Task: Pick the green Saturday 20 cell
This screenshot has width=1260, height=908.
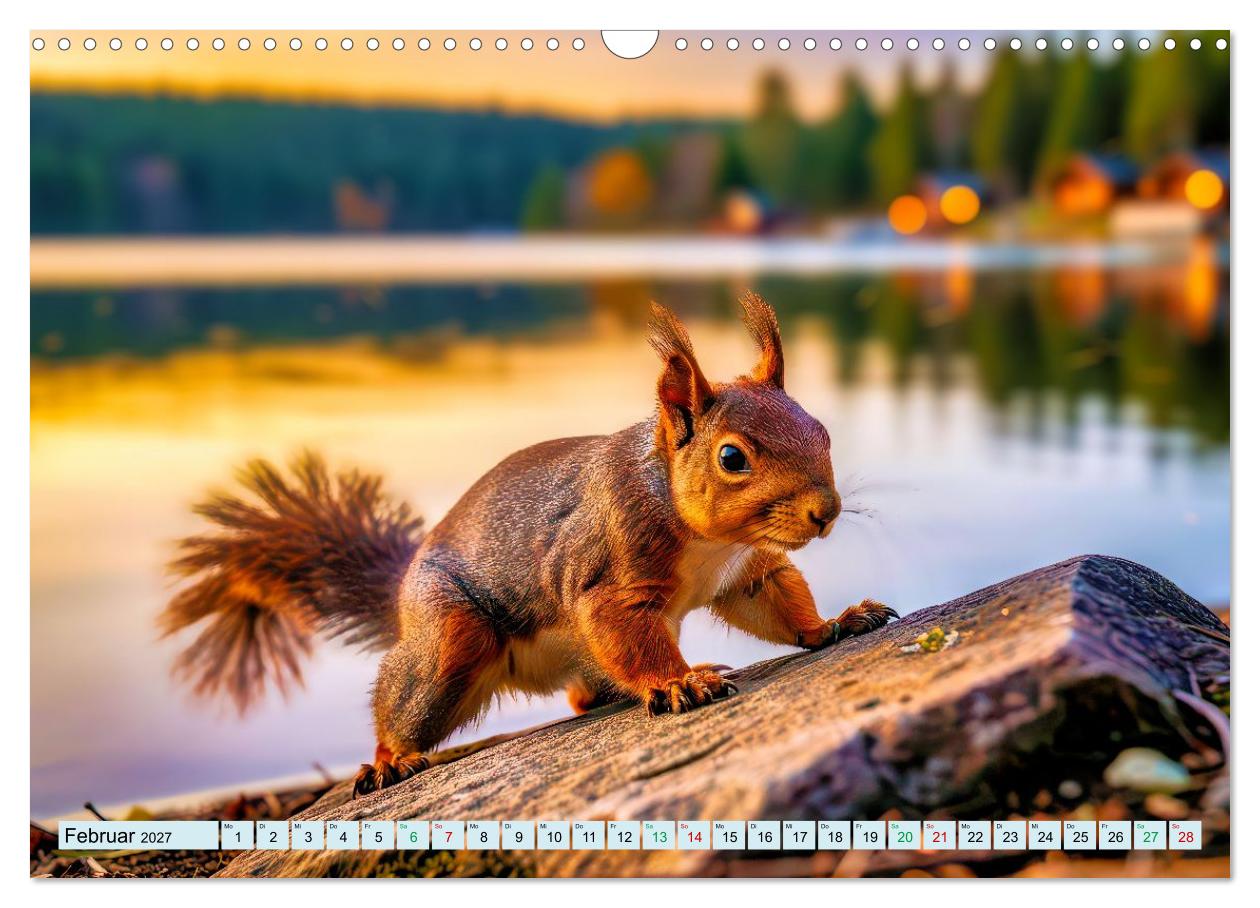Action: point(904,836)
